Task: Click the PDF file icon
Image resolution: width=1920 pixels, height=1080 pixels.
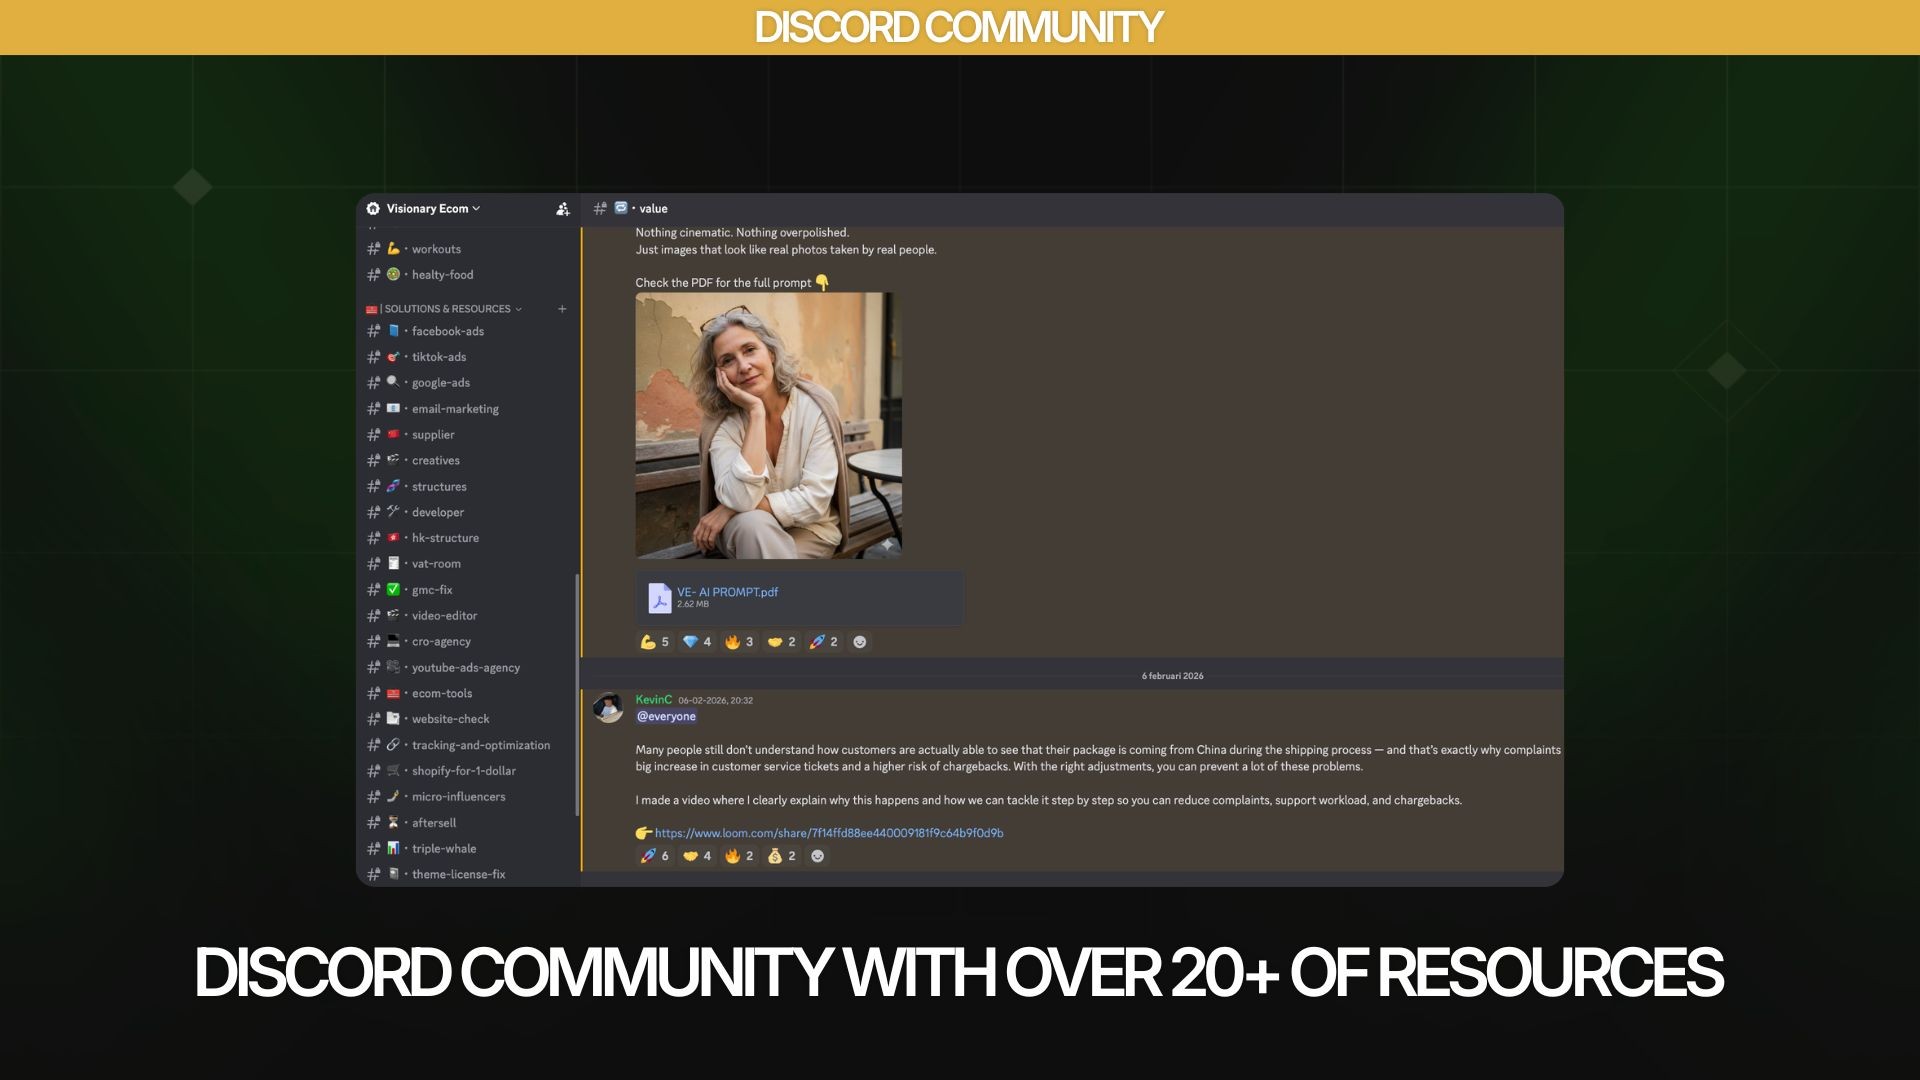Action: tap(659, 598)
